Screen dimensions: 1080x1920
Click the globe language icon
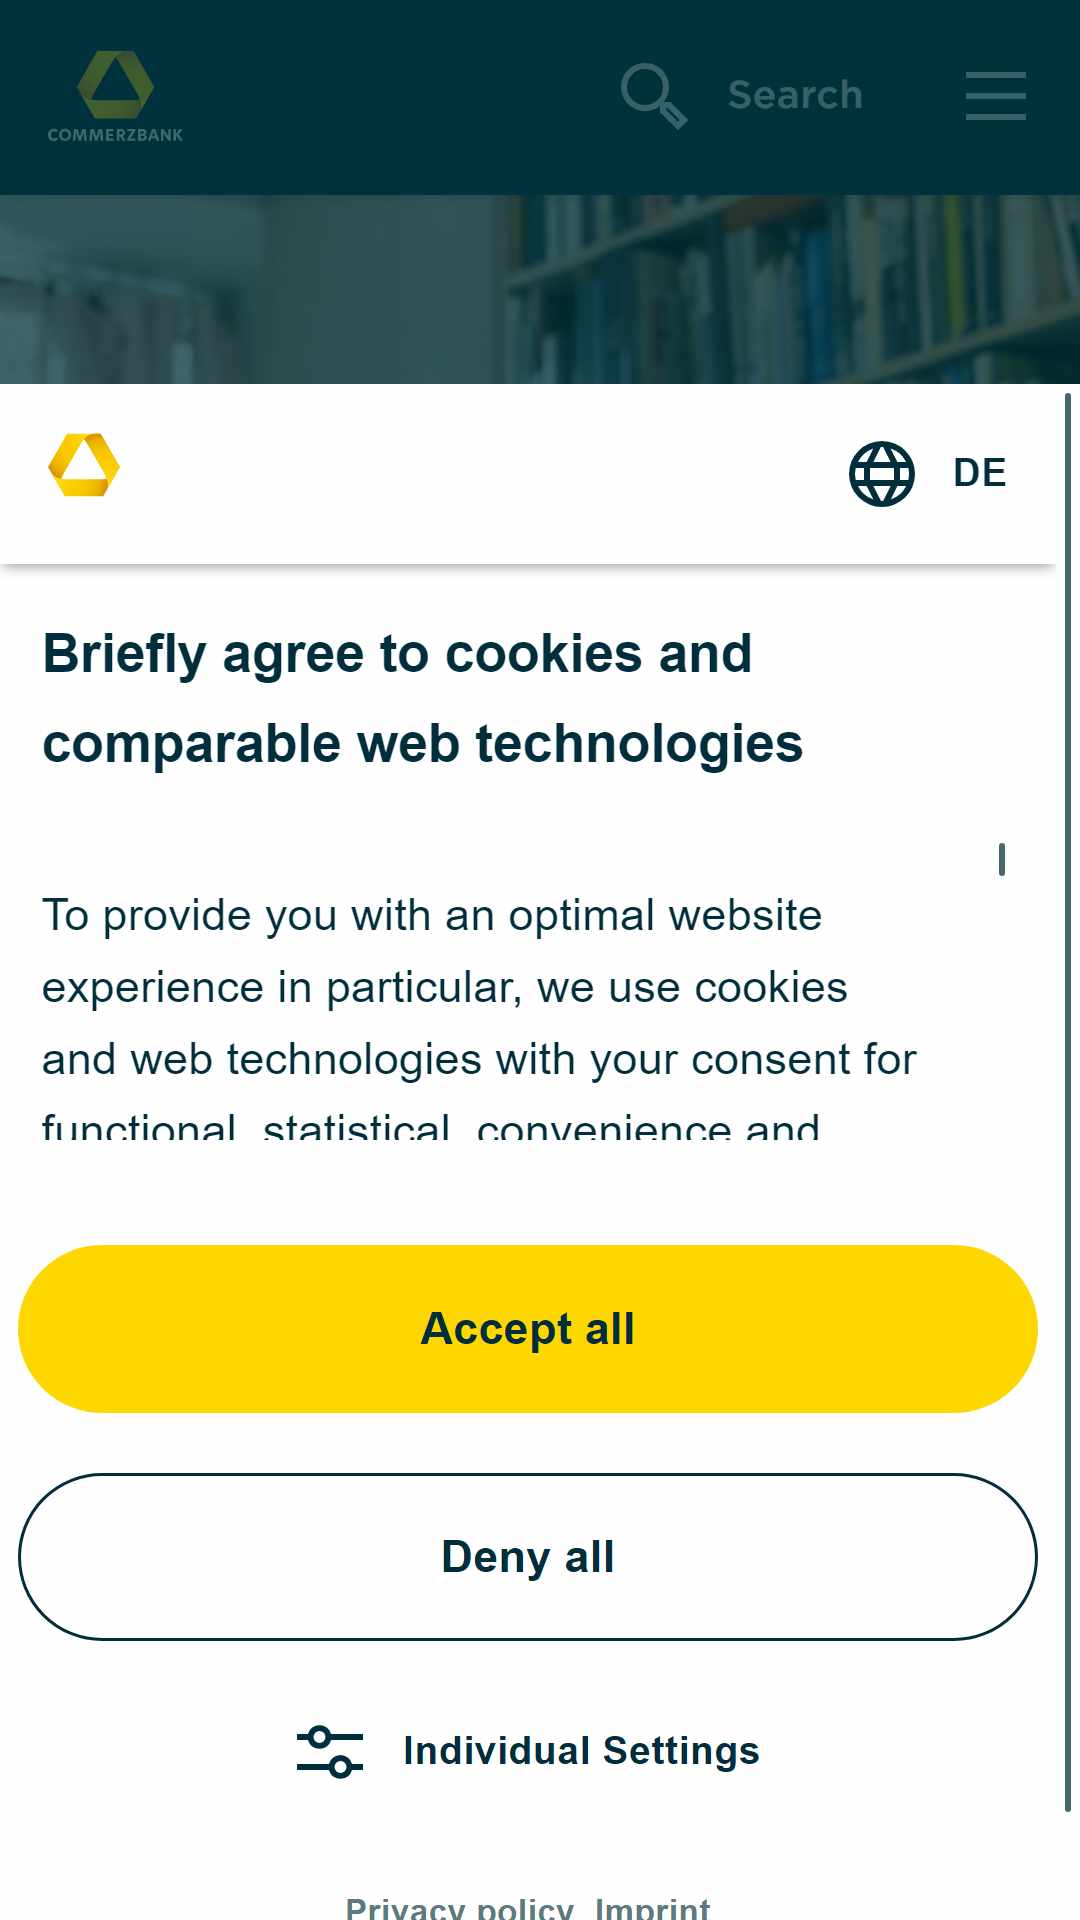coord(882,473)
